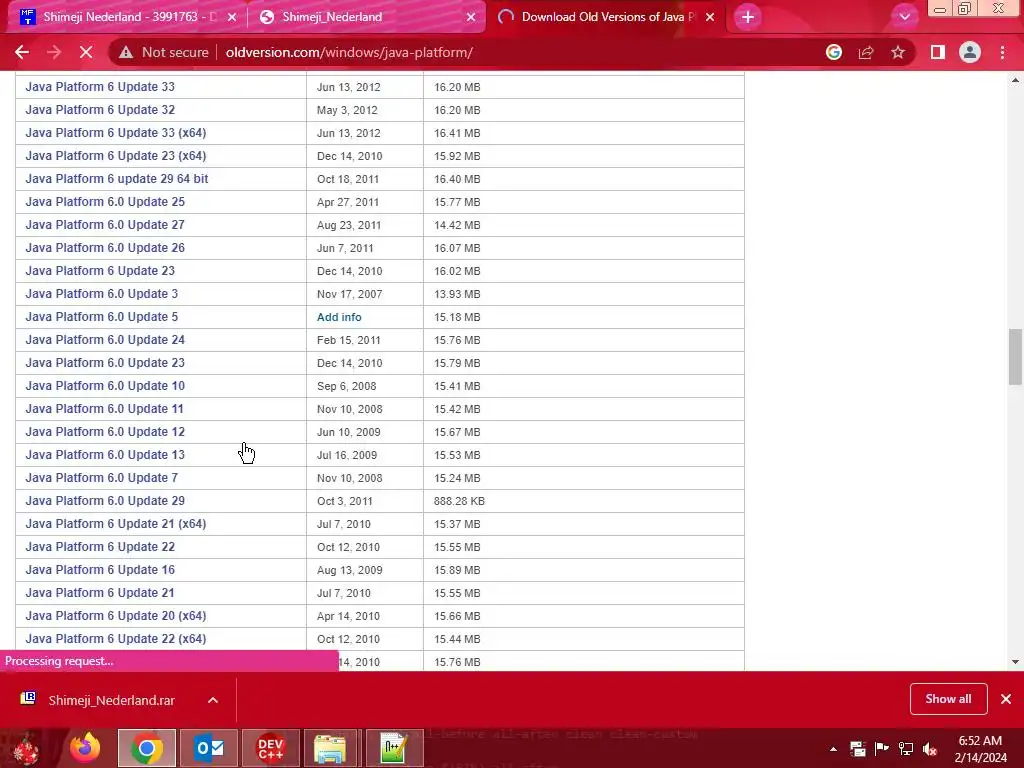This screenshot has width=1024, height=768.
Task: Open Java Platform 6 Update 20 (x64)
Action: tap(116, 616)
